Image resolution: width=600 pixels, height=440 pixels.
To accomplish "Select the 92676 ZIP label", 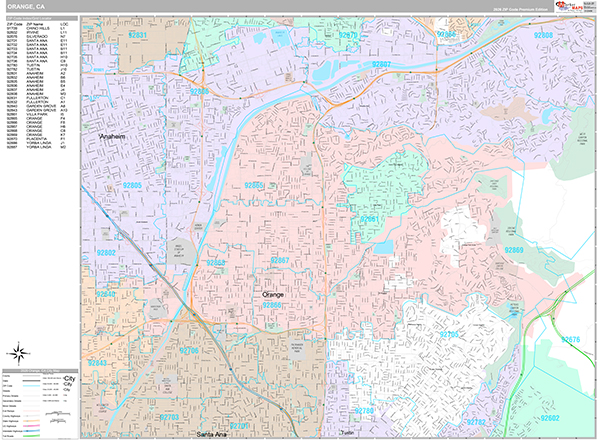I will (571, 340).
